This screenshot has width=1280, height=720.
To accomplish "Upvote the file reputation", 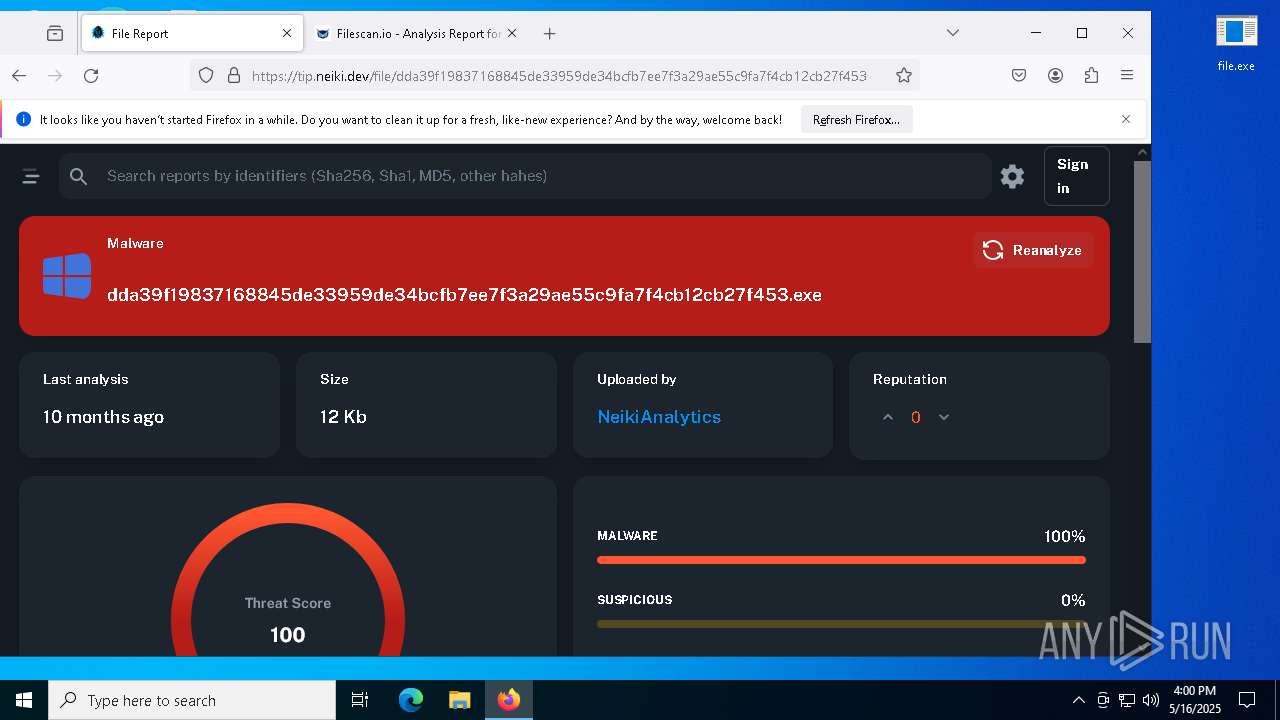I will point(887,417).
